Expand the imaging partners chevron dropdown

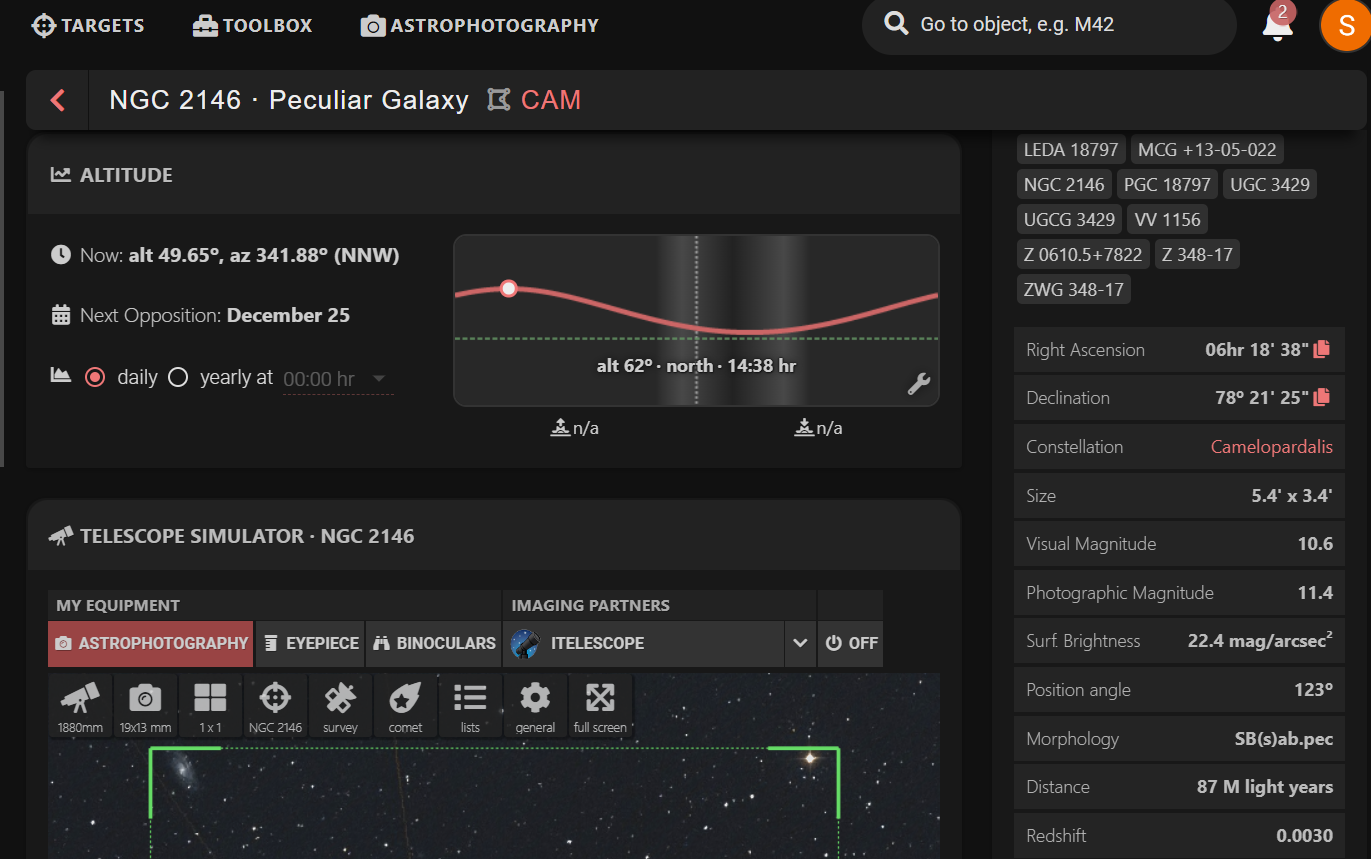tap(800, 643)
